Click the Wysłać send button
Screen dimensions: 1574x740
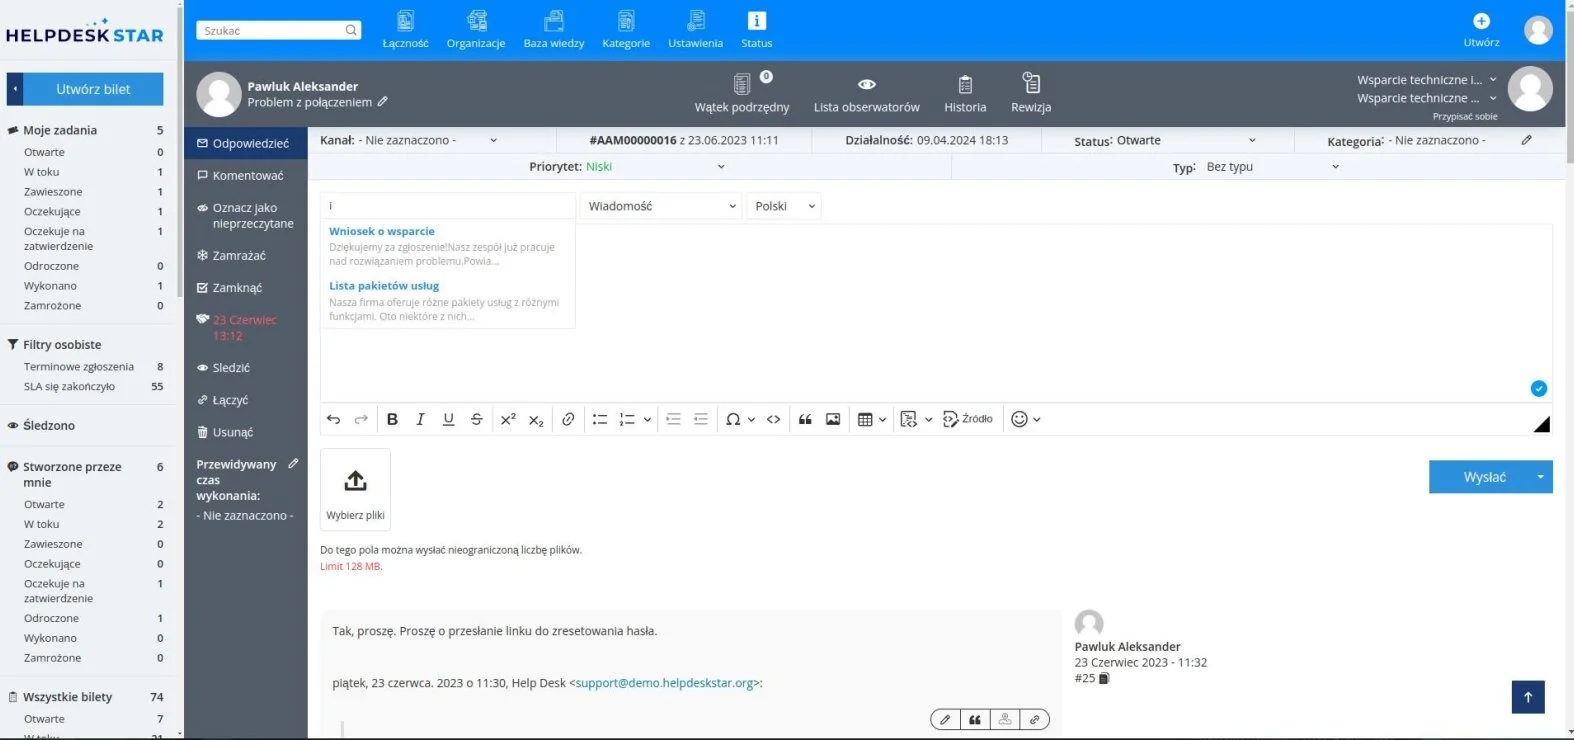[1484, 477]
